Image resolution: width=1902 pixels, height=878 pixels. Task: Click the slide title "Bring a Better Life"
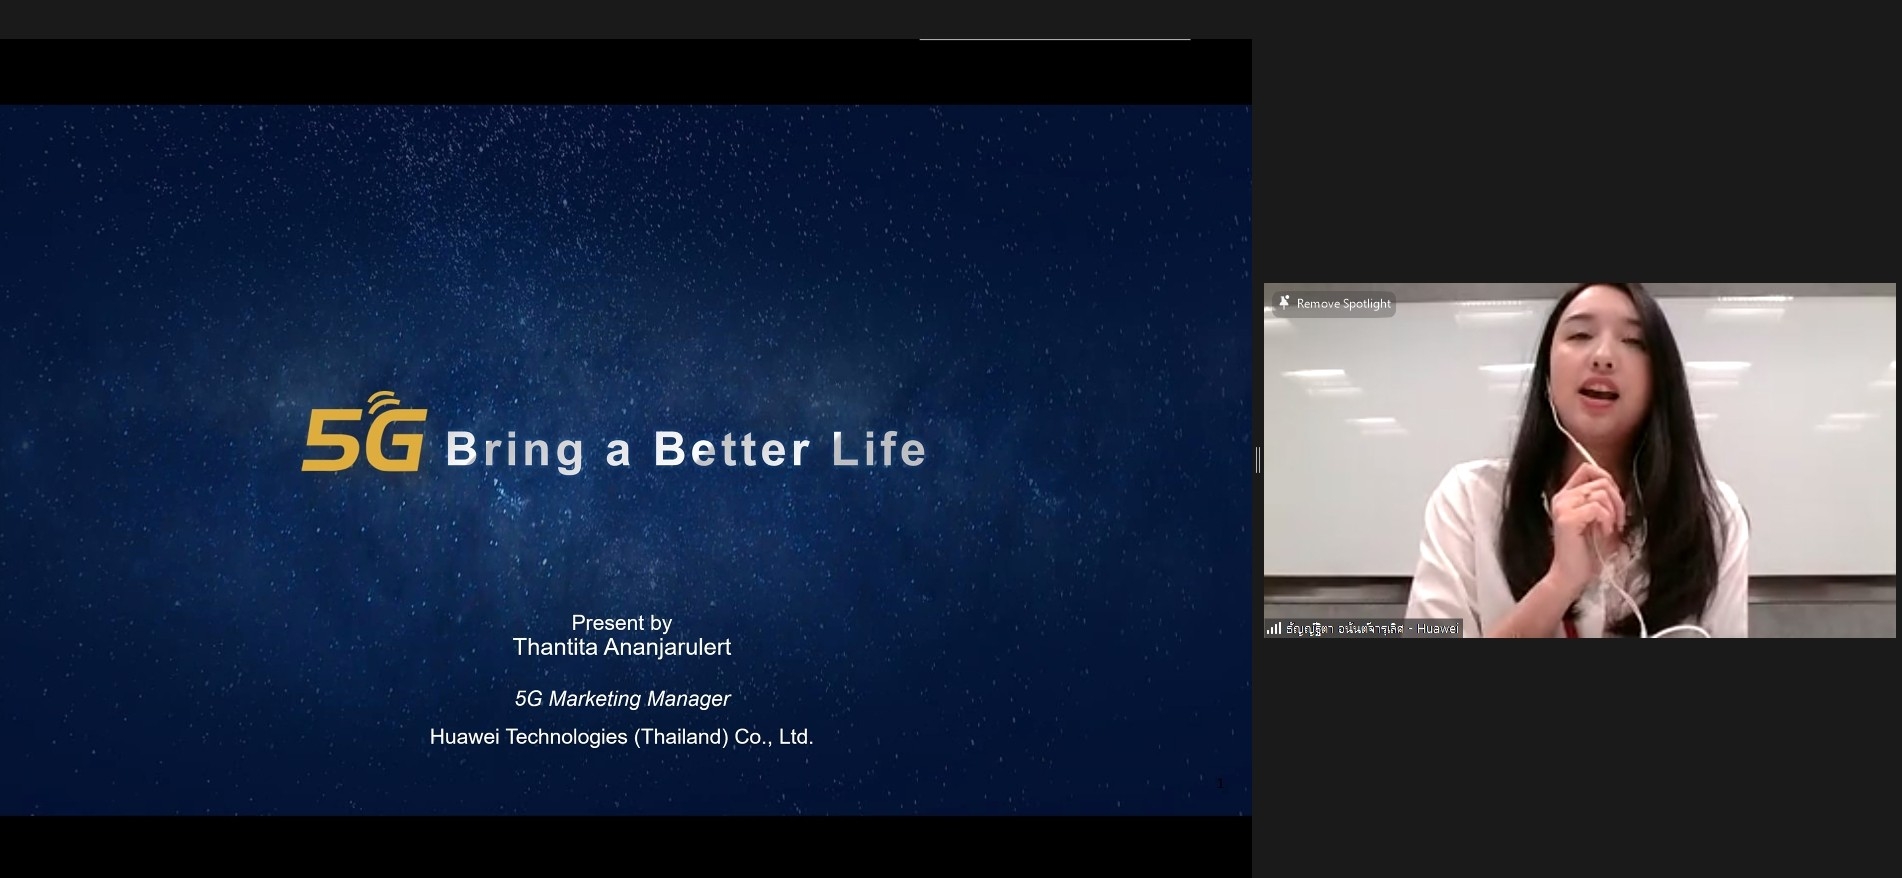(x=686, y=449)
